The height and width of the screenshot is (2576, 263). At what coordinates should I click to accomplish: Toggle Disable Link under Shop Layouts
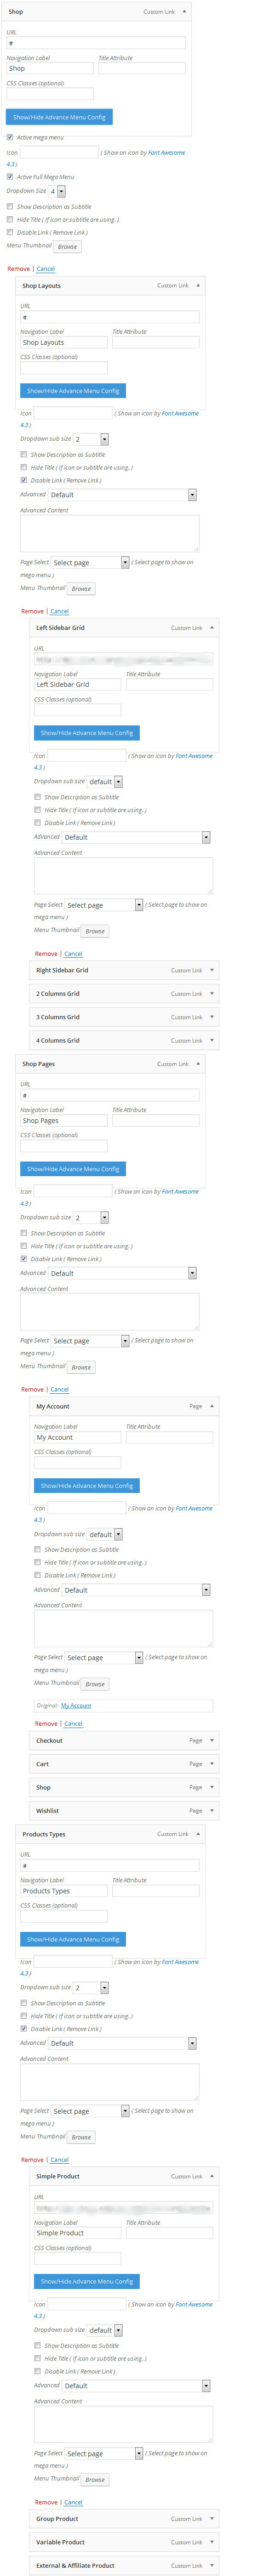(24, 480)
